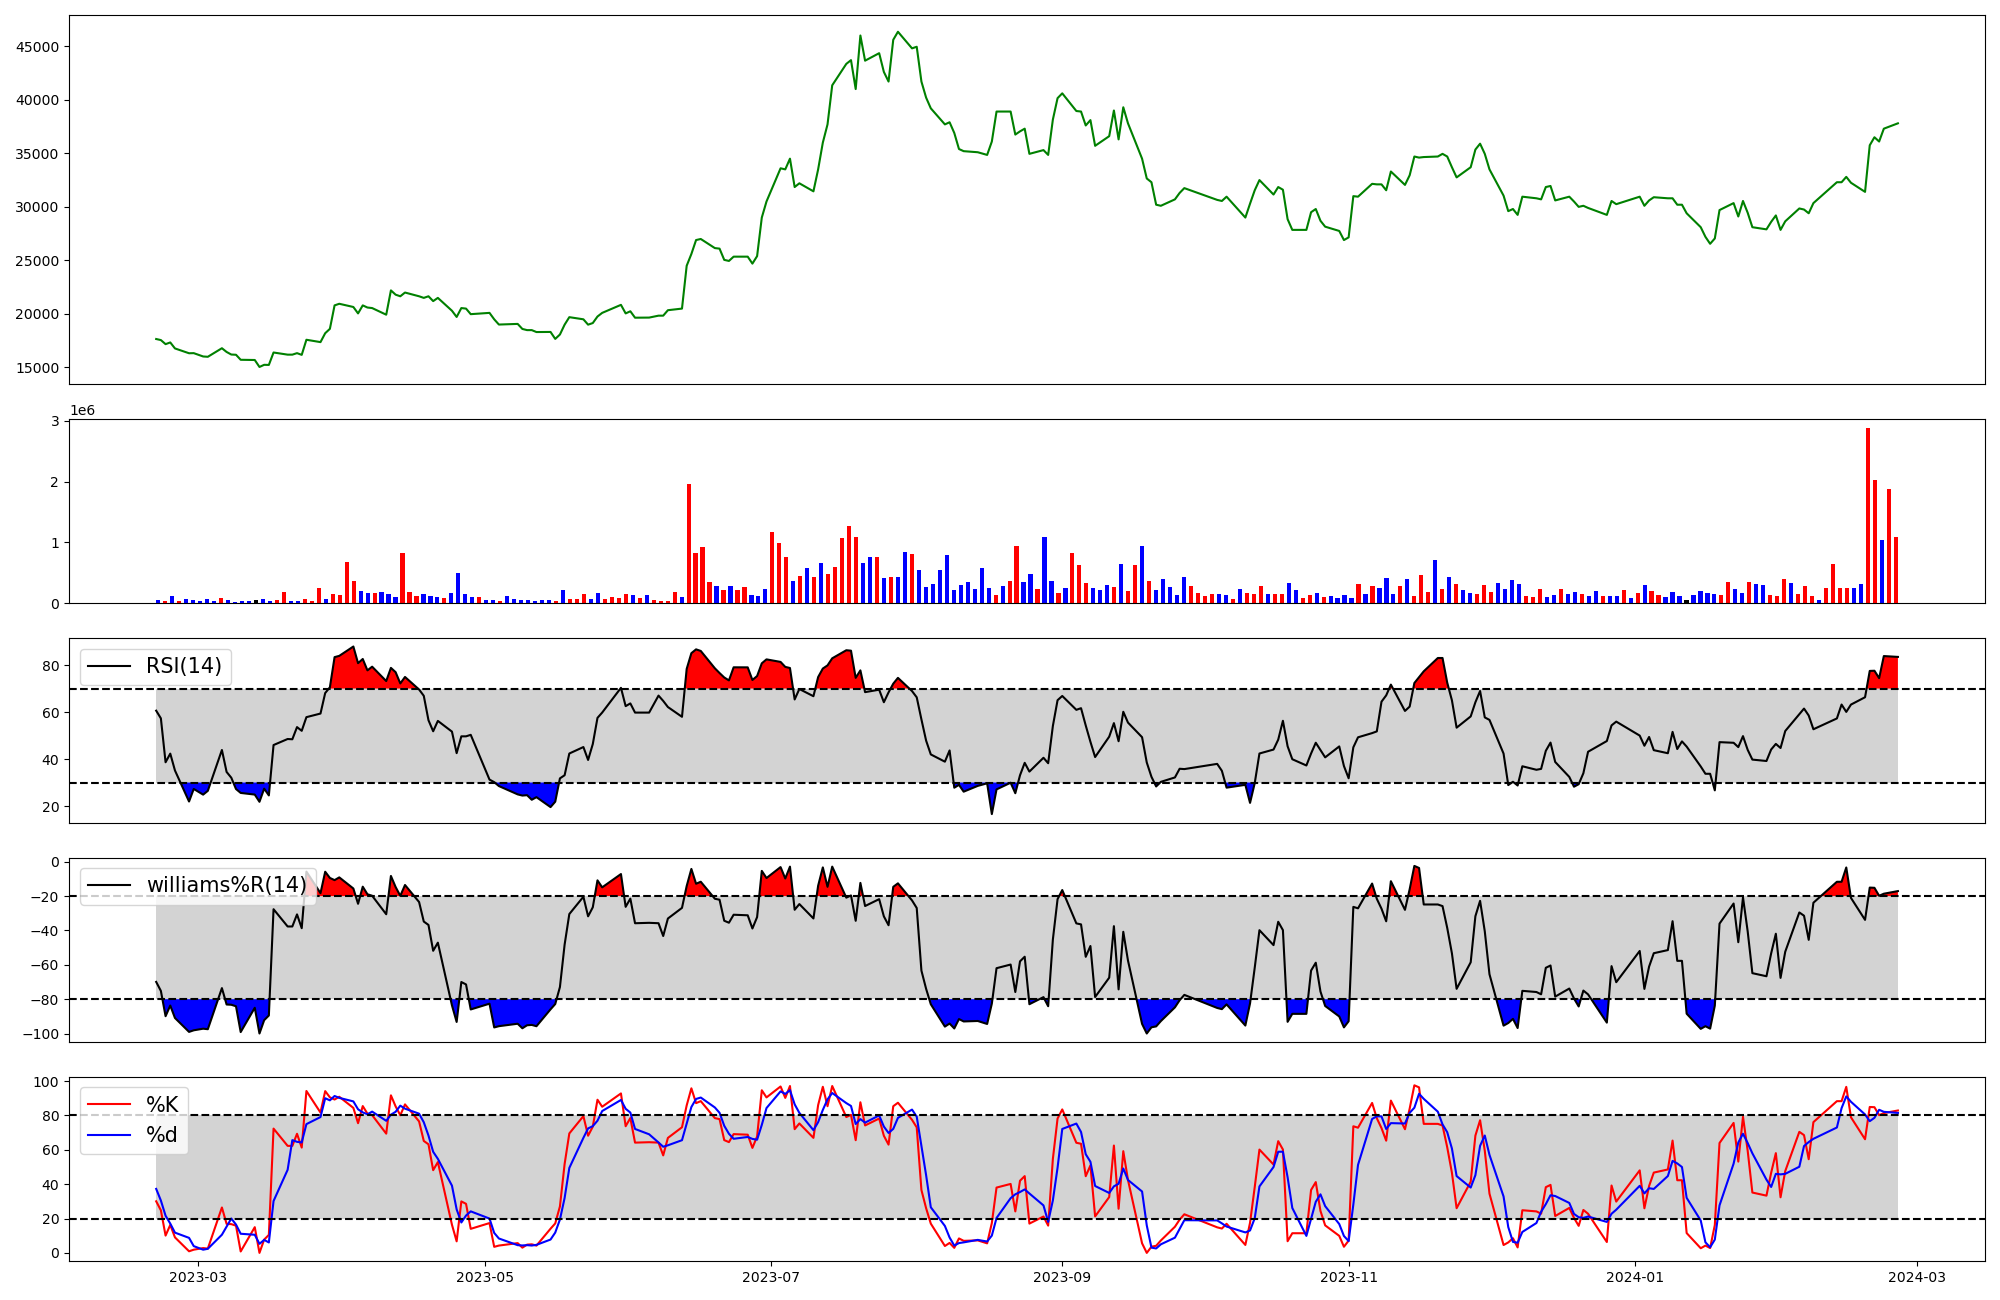The height and width of the screenshot is (1300, 2000).
Task: Click the tallest red volume bar
Action: point(1868,515)
